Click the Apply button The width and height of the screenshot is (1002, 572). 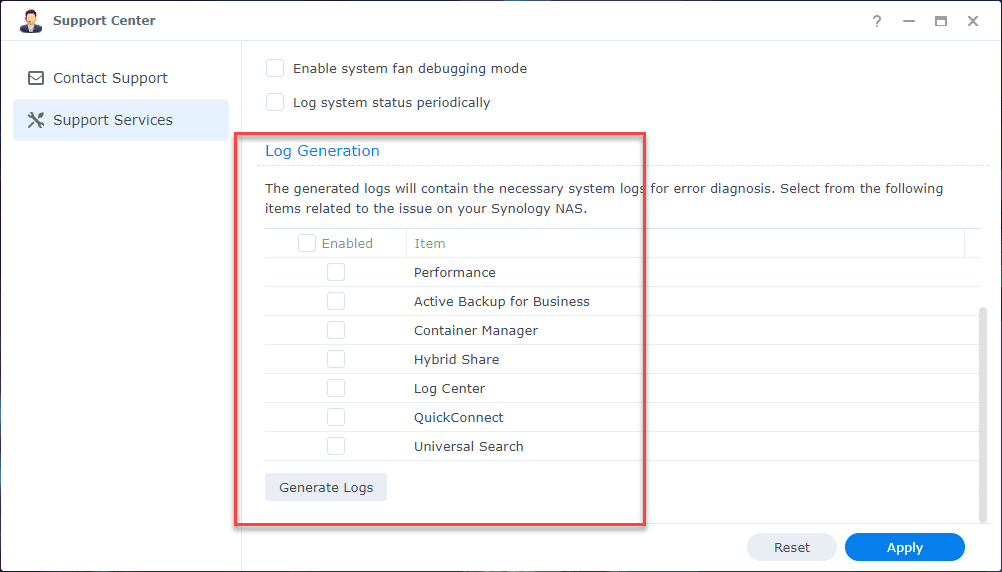904,547
